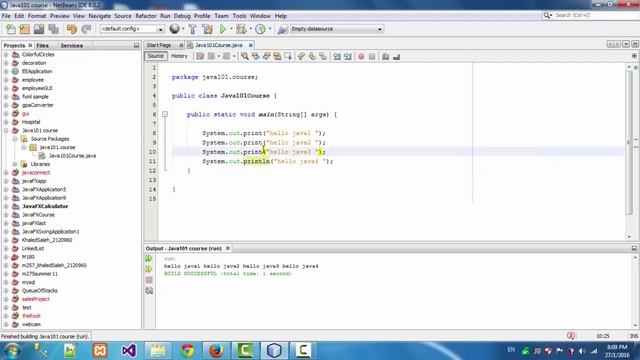Click the Last Edit icon in editor toolbar

point(200,56)
